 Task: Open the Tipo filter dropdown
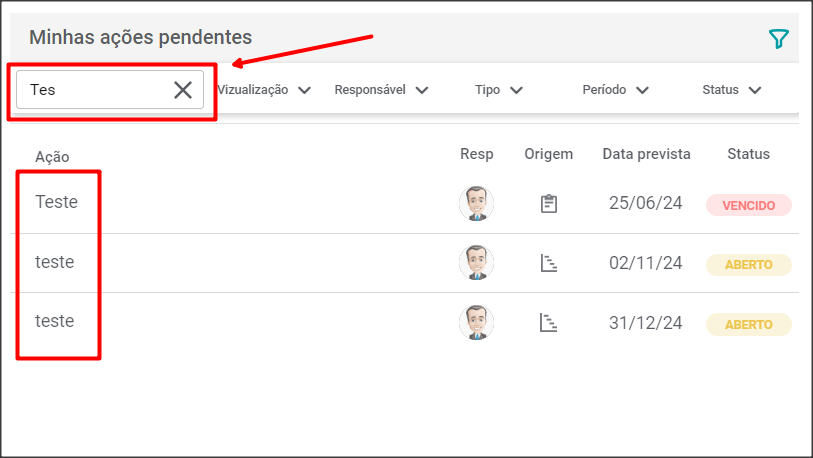[499, 90]
